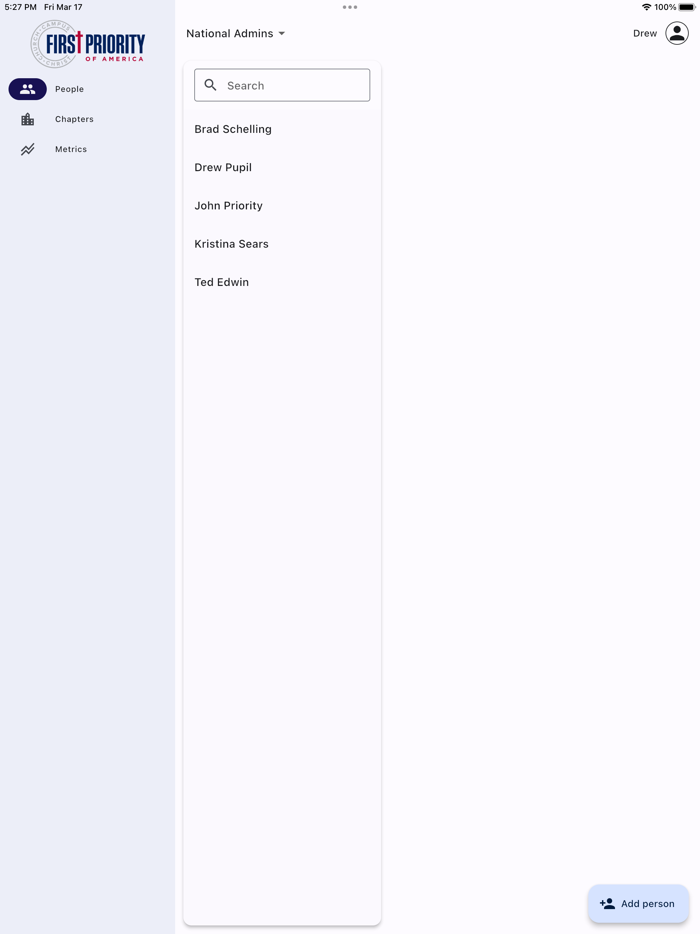Screen dimensions: 700x934
Task: Click the Drew profile avatar icon
Action: [677, 33]
